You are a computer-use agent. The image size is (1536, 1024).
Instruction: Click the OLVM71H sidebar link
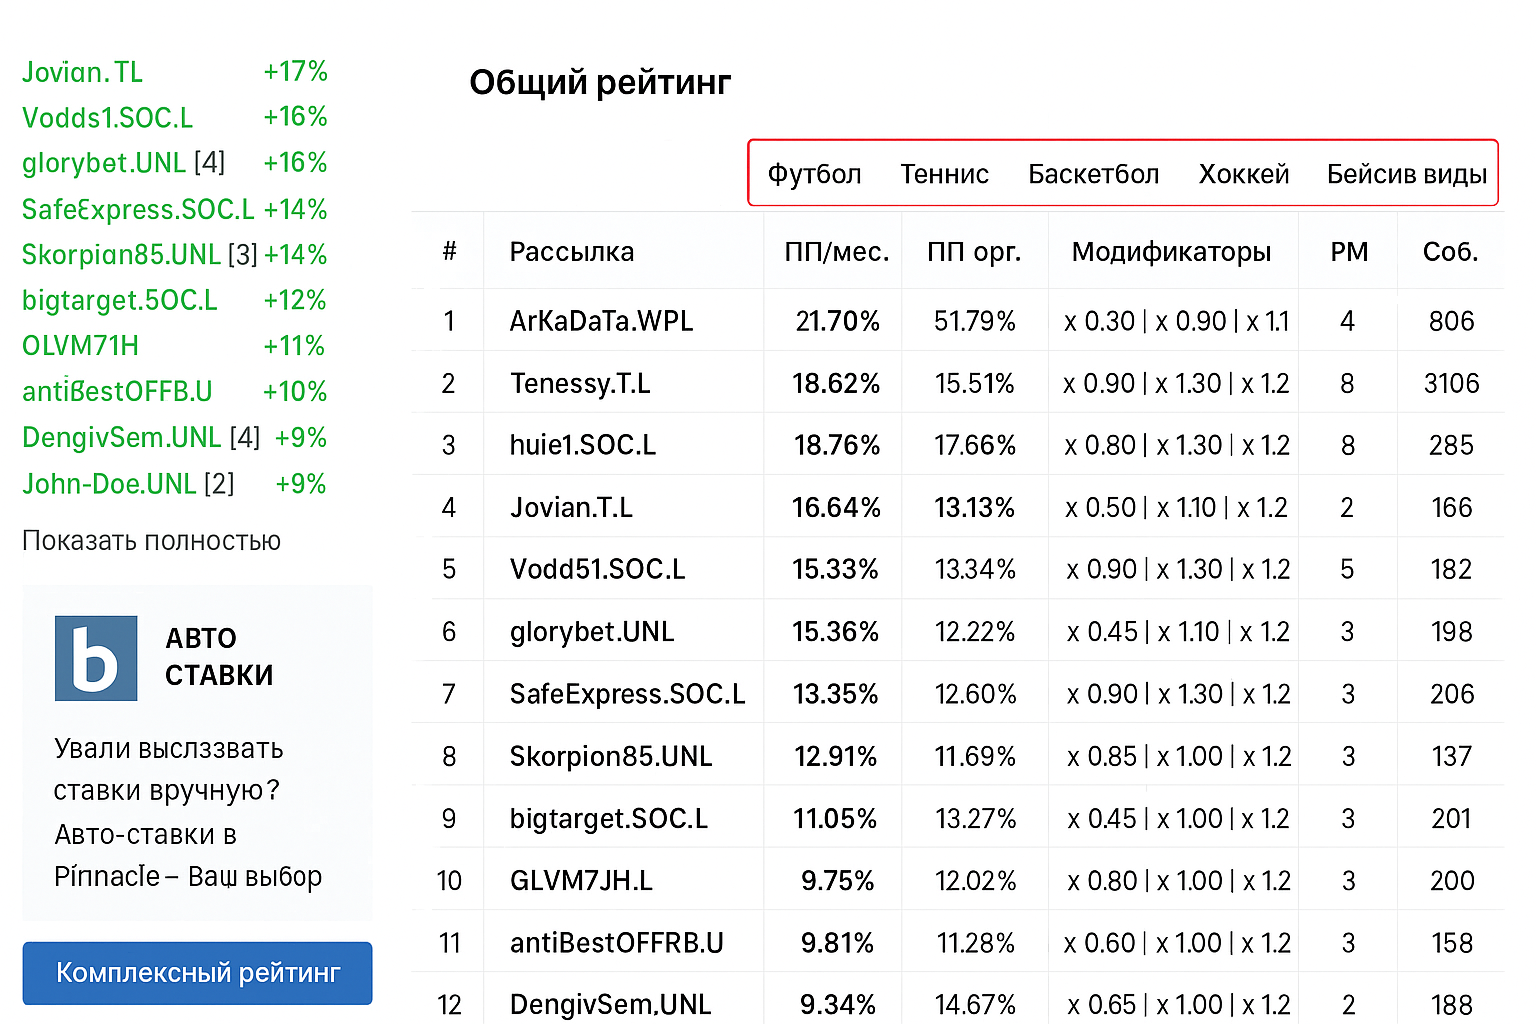coord(80,346)
